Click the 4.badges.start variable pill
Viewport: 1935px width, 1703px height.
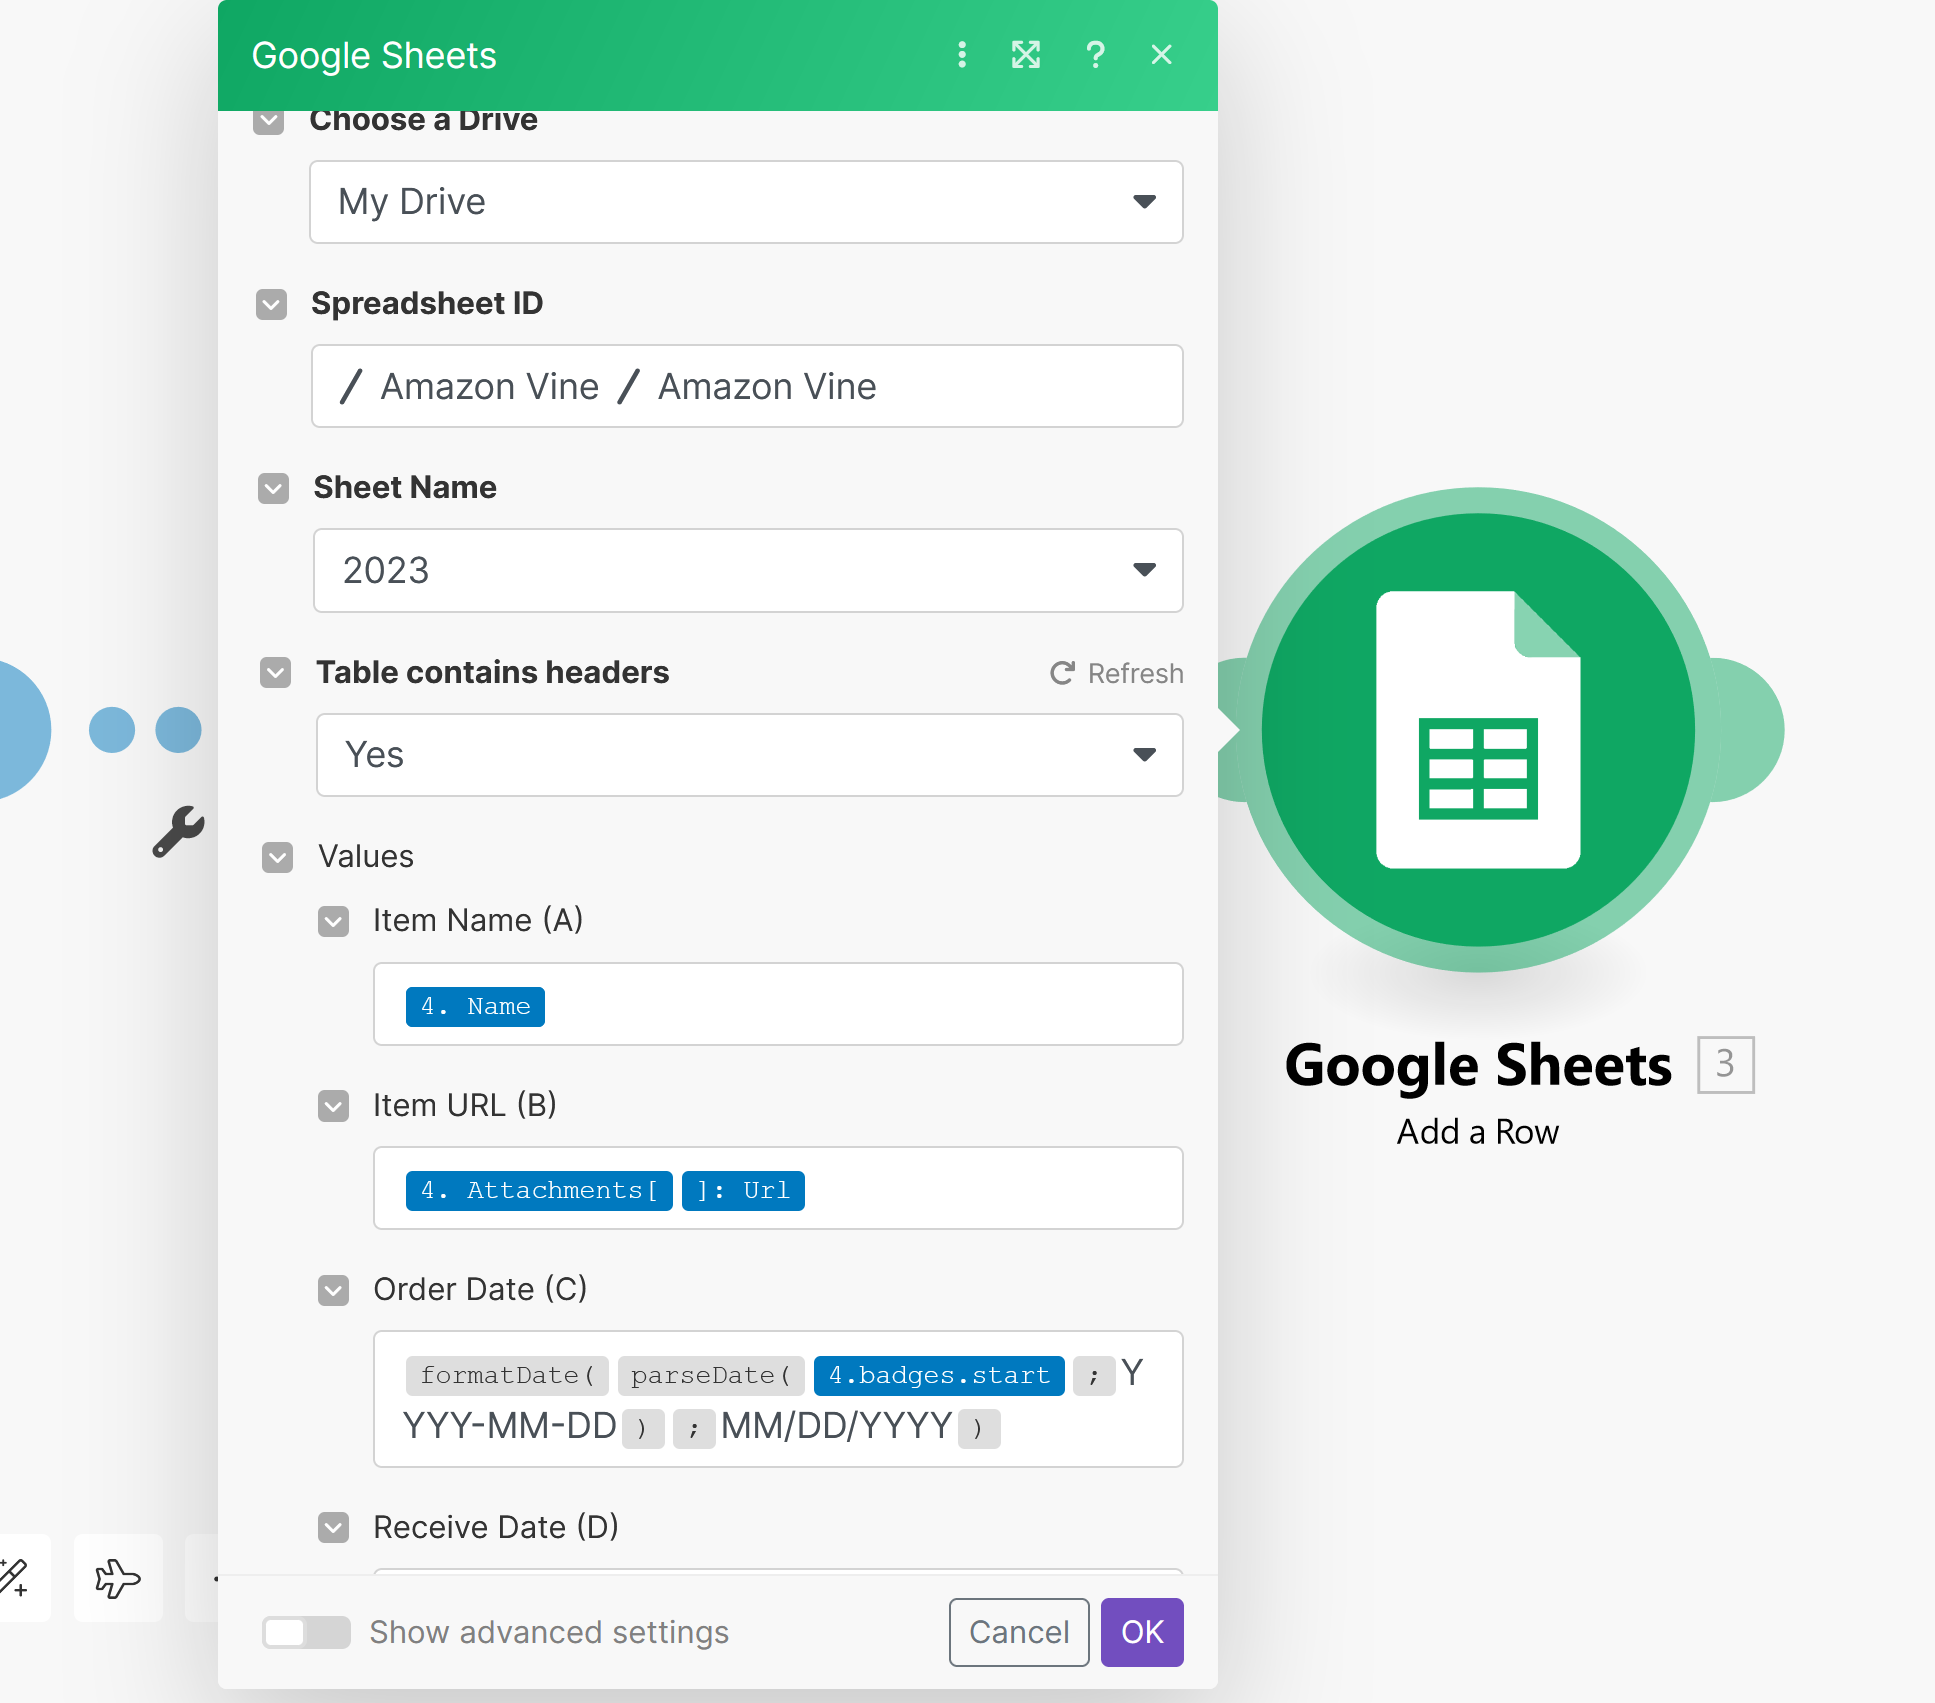pyautogui.click(x=938, y=1375)
